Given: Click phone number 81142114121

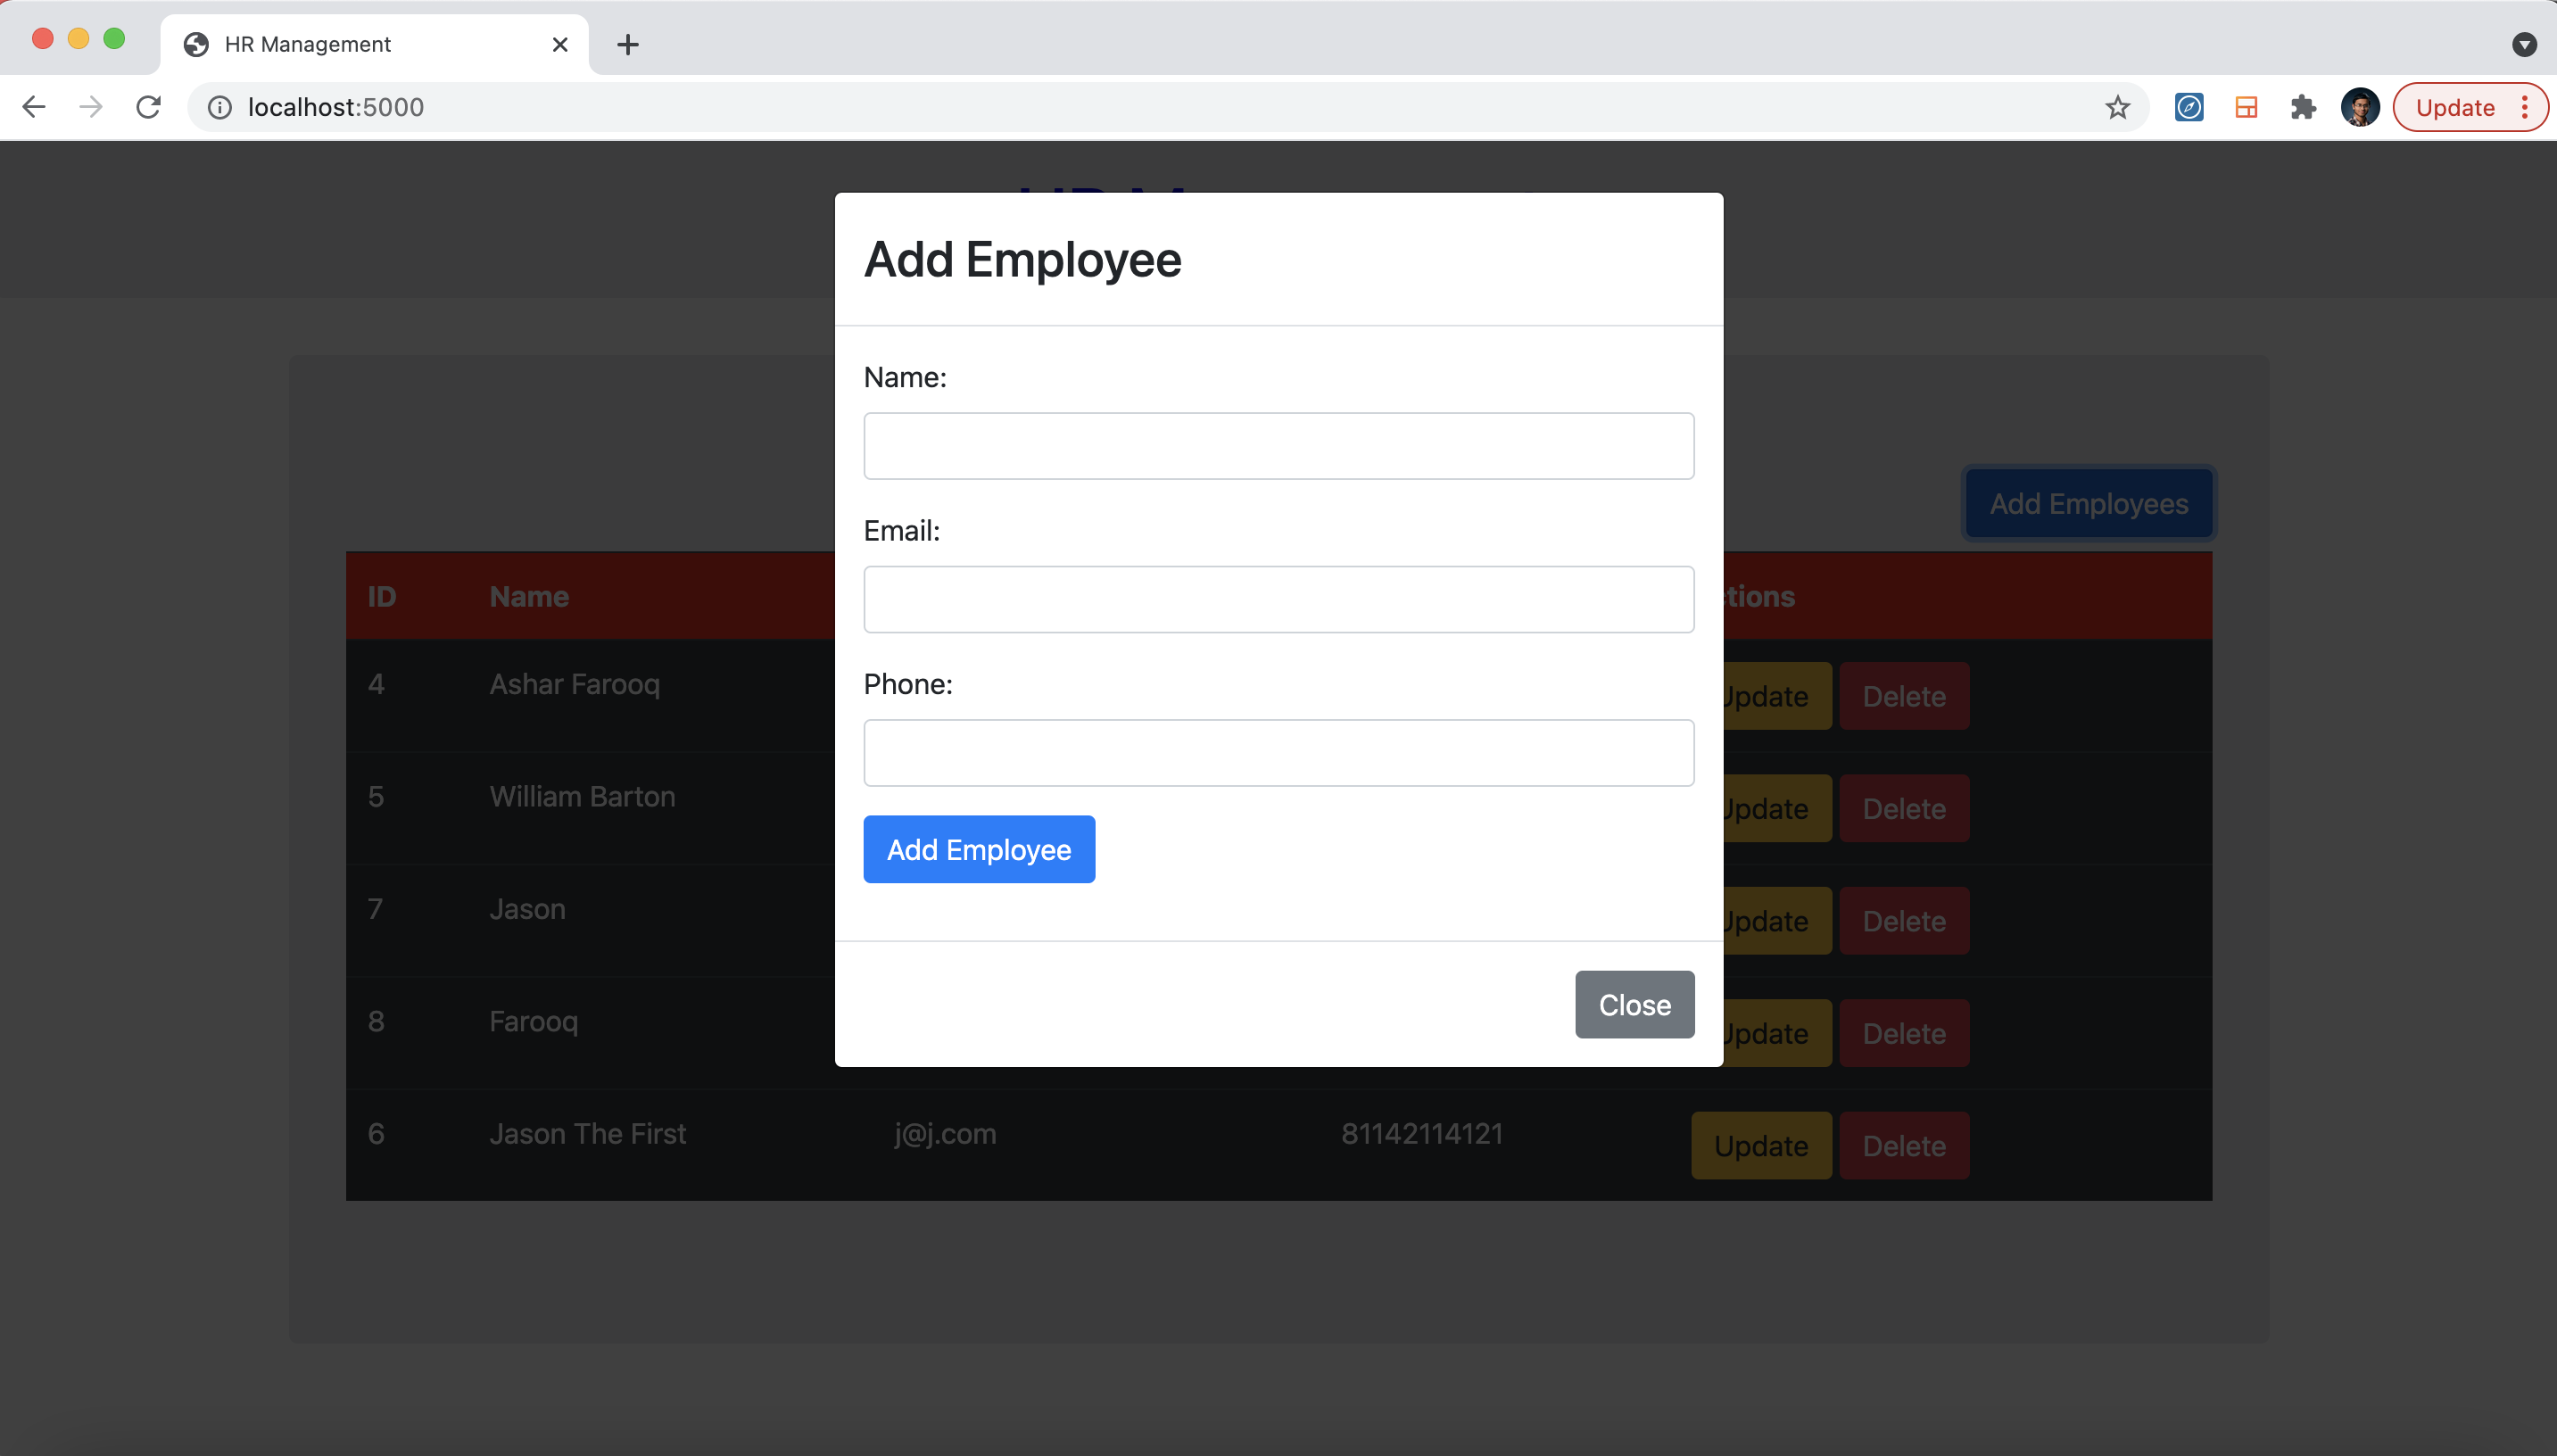Looking at the screenshot, I should point(1421,1134).
